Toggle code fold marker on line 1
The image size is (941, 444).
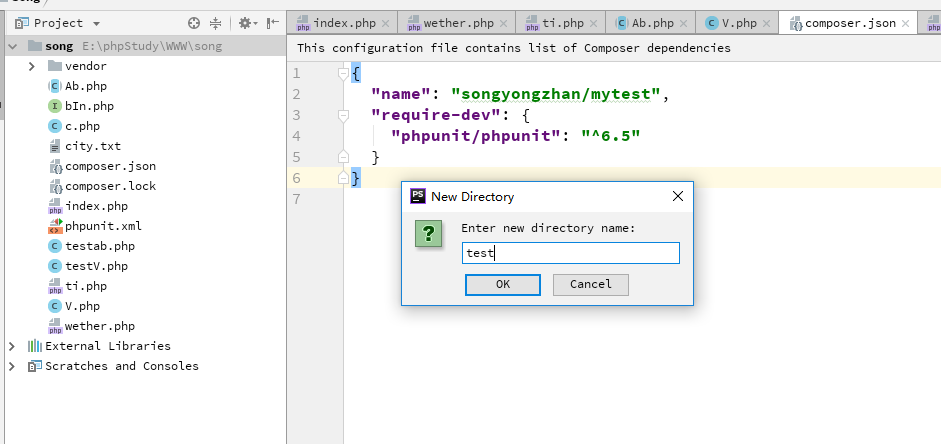pyautogui.click(x=342, y=73)
